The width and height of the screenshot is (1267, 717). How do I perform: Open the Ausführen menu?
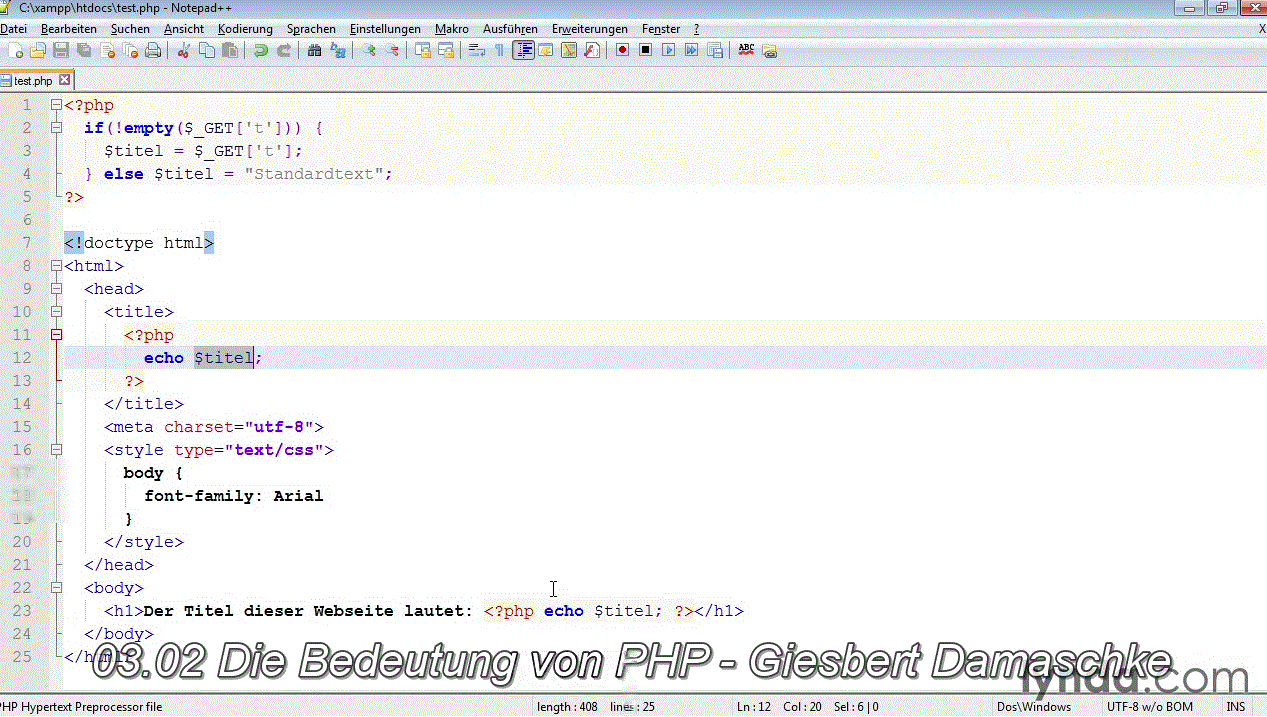[x=510, y=29]
